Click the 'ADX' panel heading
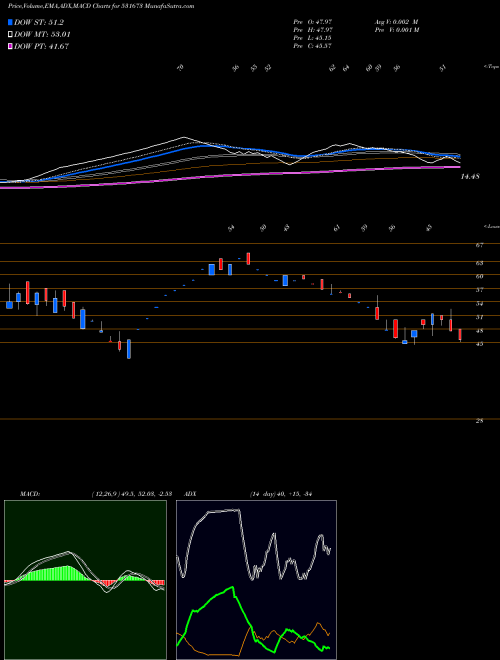500x660 pixels. coord(191,494)
